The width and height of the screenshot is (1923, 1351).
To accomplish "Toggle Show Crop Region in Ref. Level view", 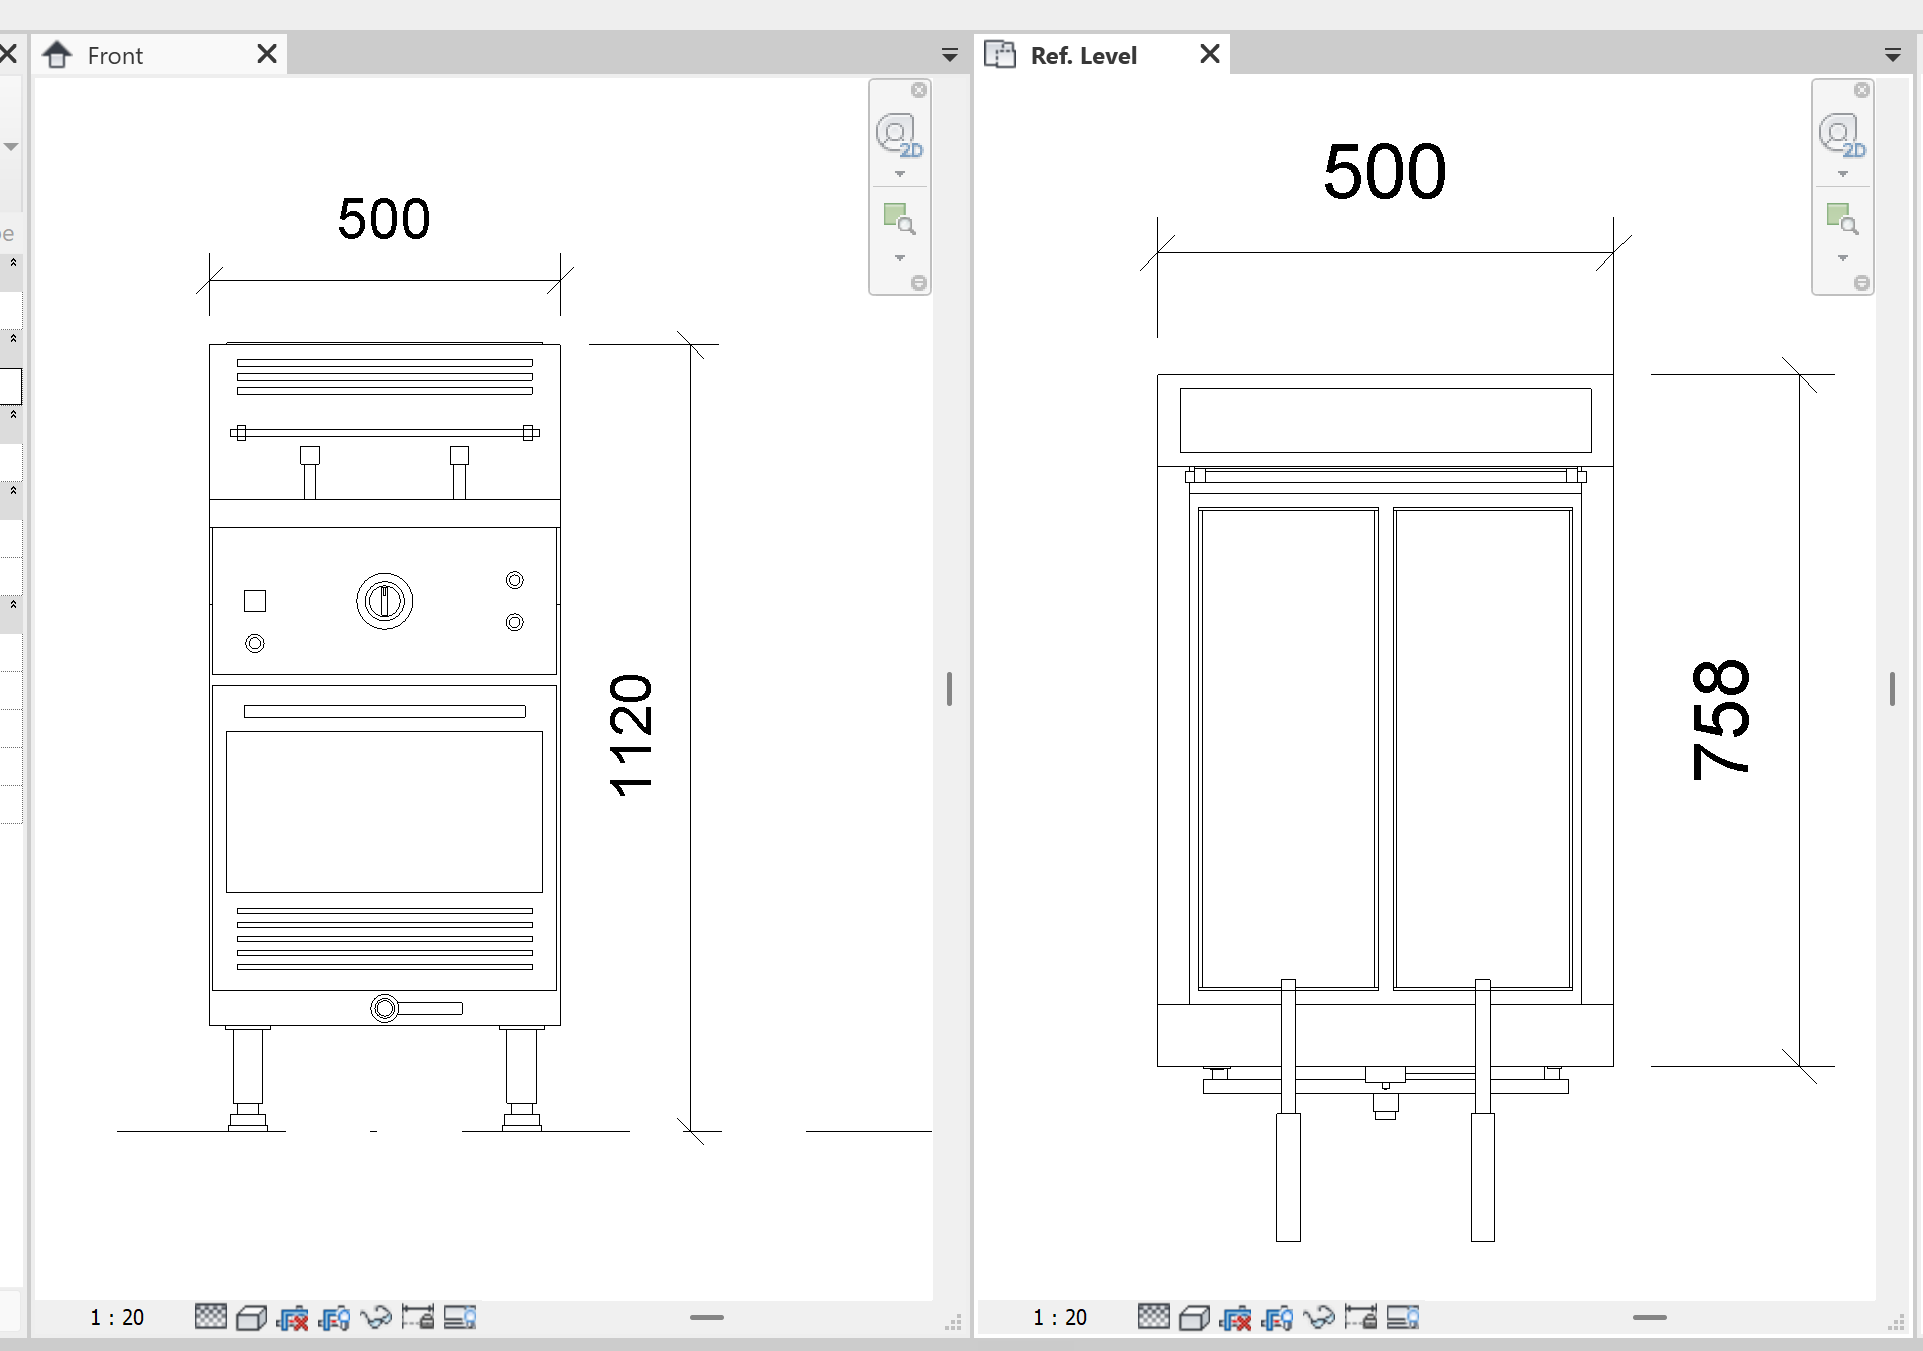I will coord(1277,1318).
